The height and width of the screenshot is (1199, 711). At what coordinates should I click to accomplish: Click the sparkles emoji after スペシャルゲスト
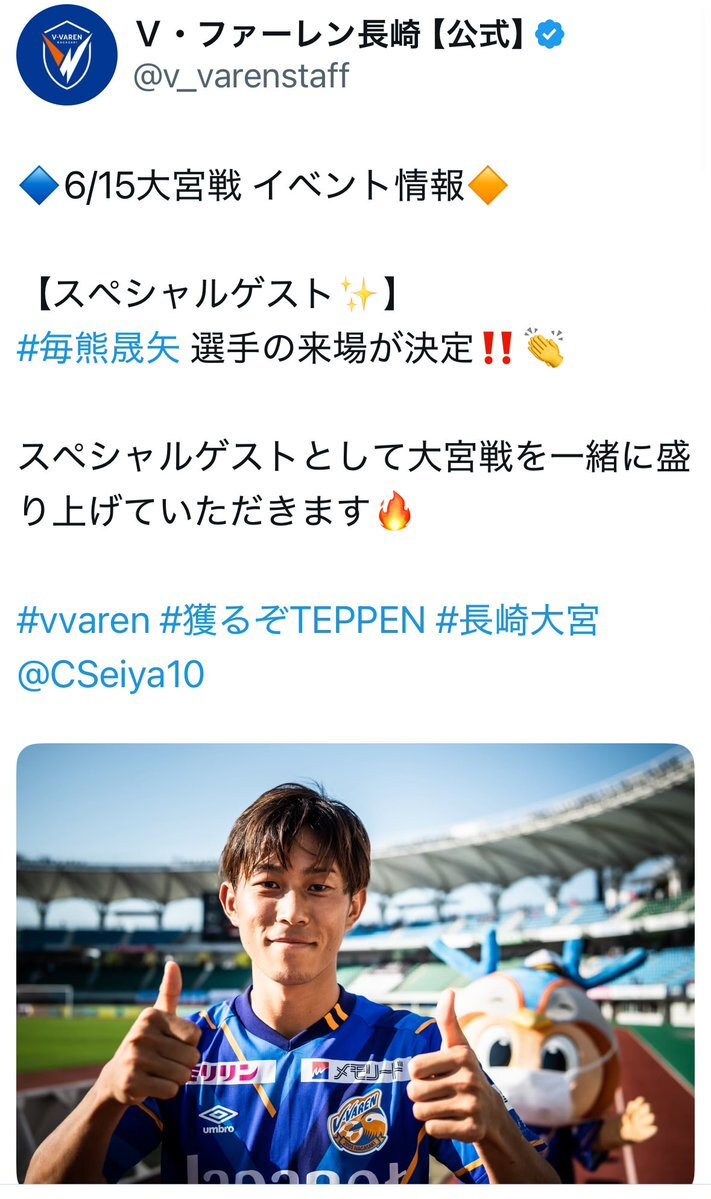click(358, 294)
